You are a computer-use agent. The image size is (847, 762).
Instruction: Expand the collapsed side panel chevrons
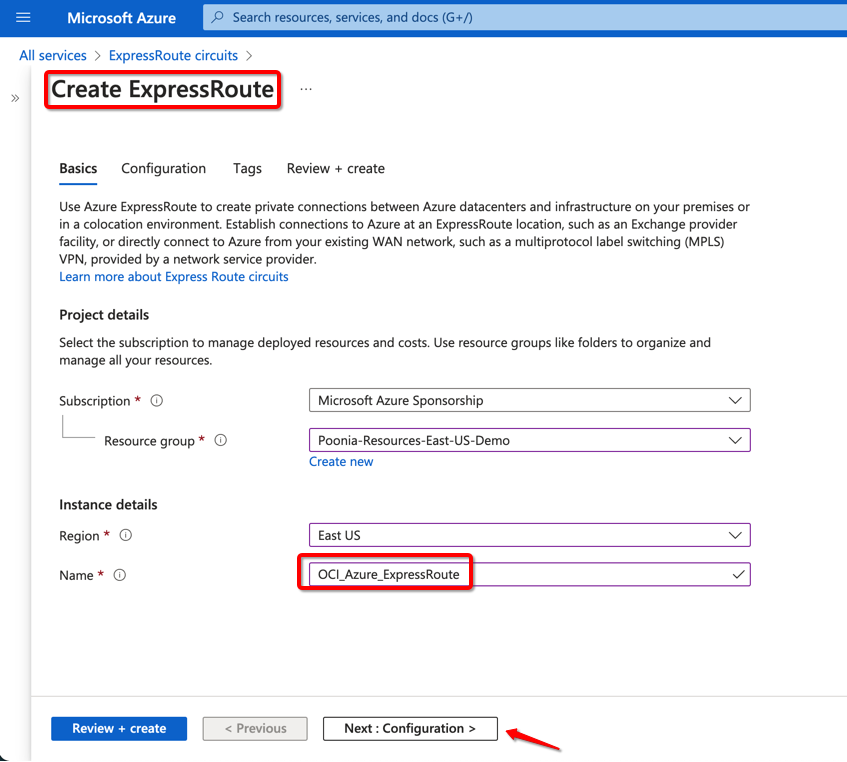point(15,98)
